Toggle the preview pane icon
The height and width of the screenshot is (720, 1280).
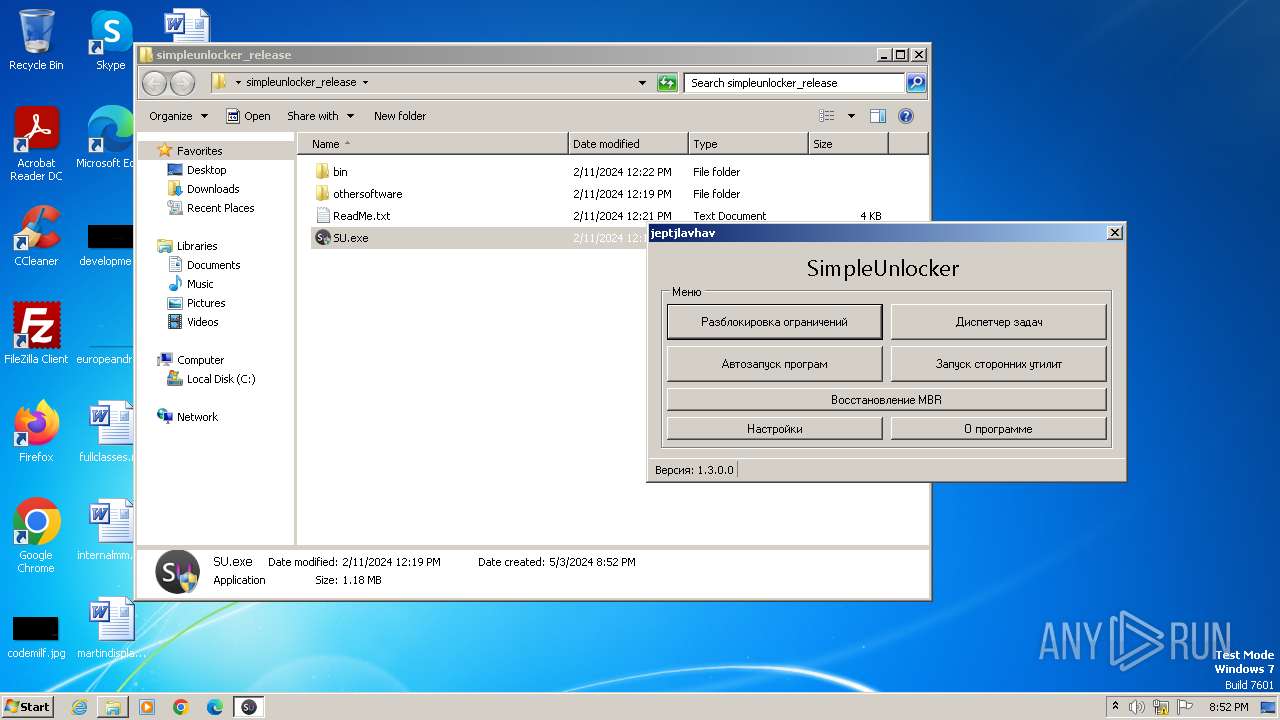tap(877, 116)
